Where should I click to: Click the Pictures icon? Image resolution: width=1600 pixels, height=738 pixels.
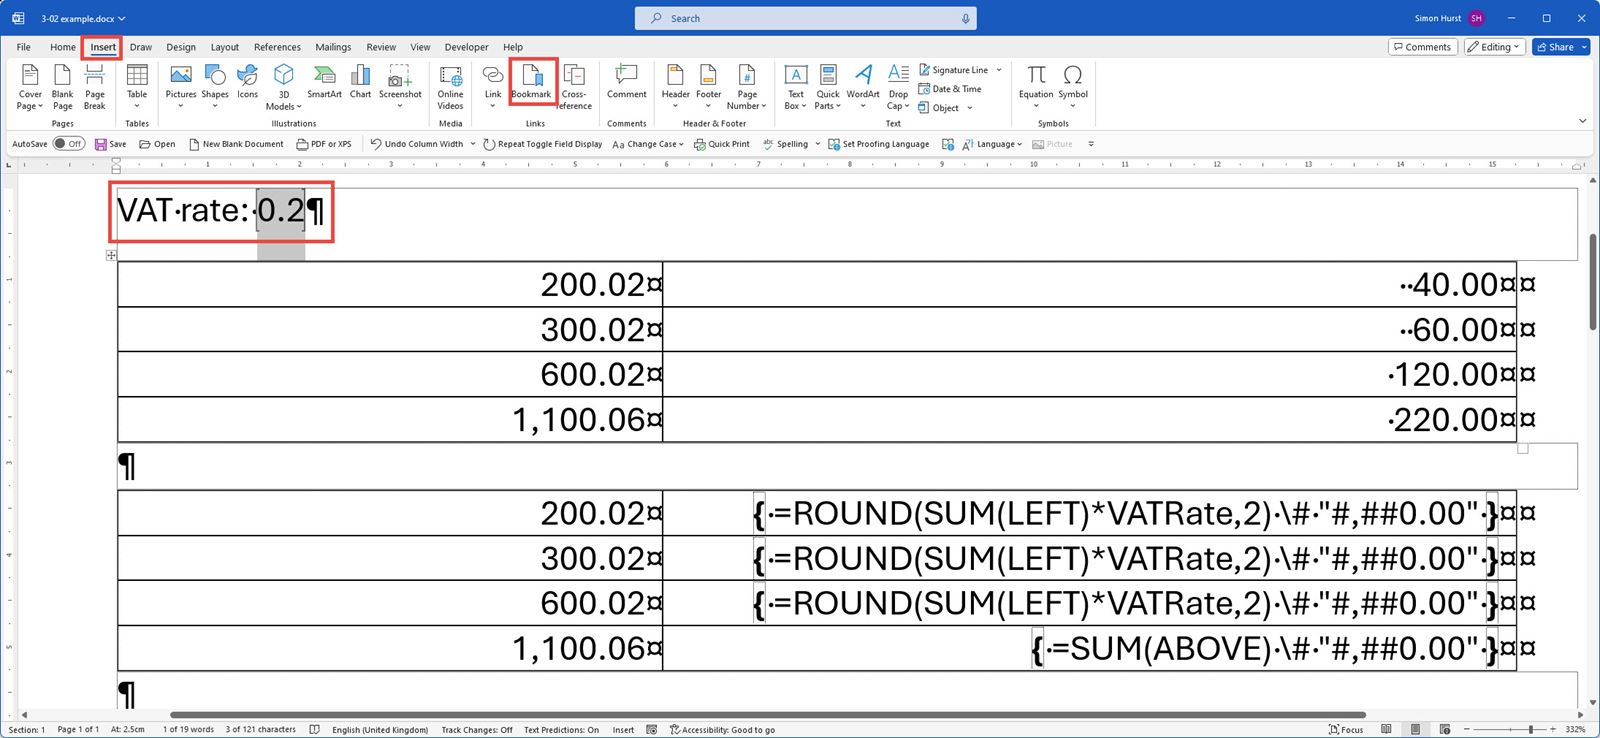click(x=181, y=81)
